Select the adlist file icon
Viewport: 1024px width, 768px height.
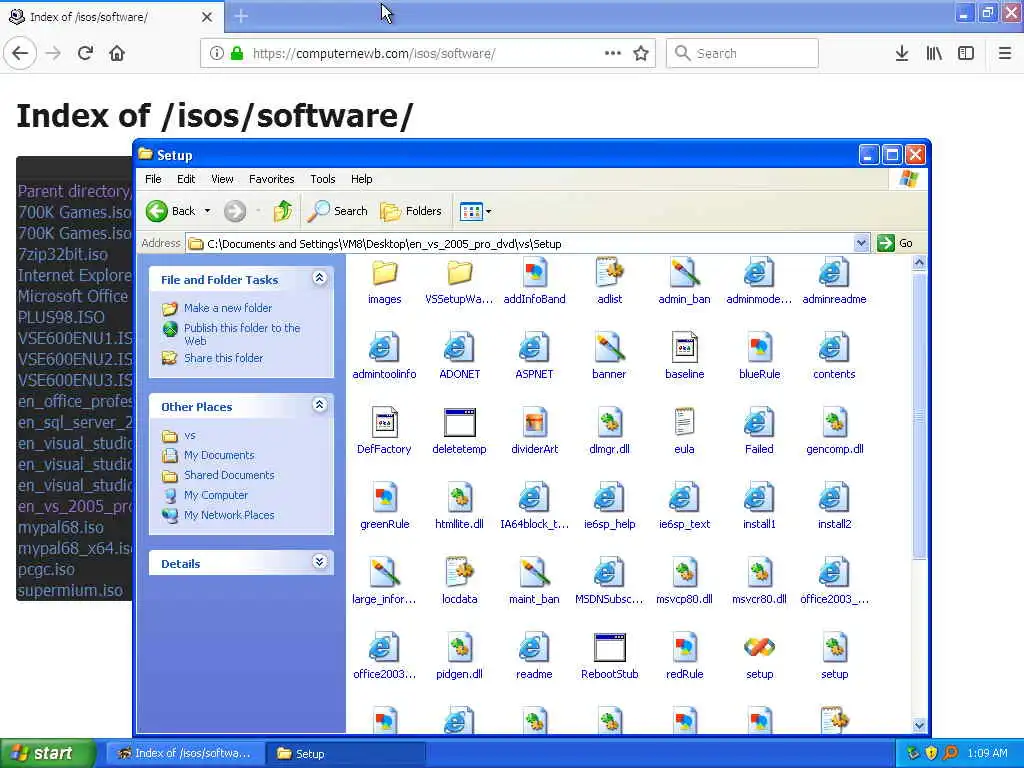[609, 272]
